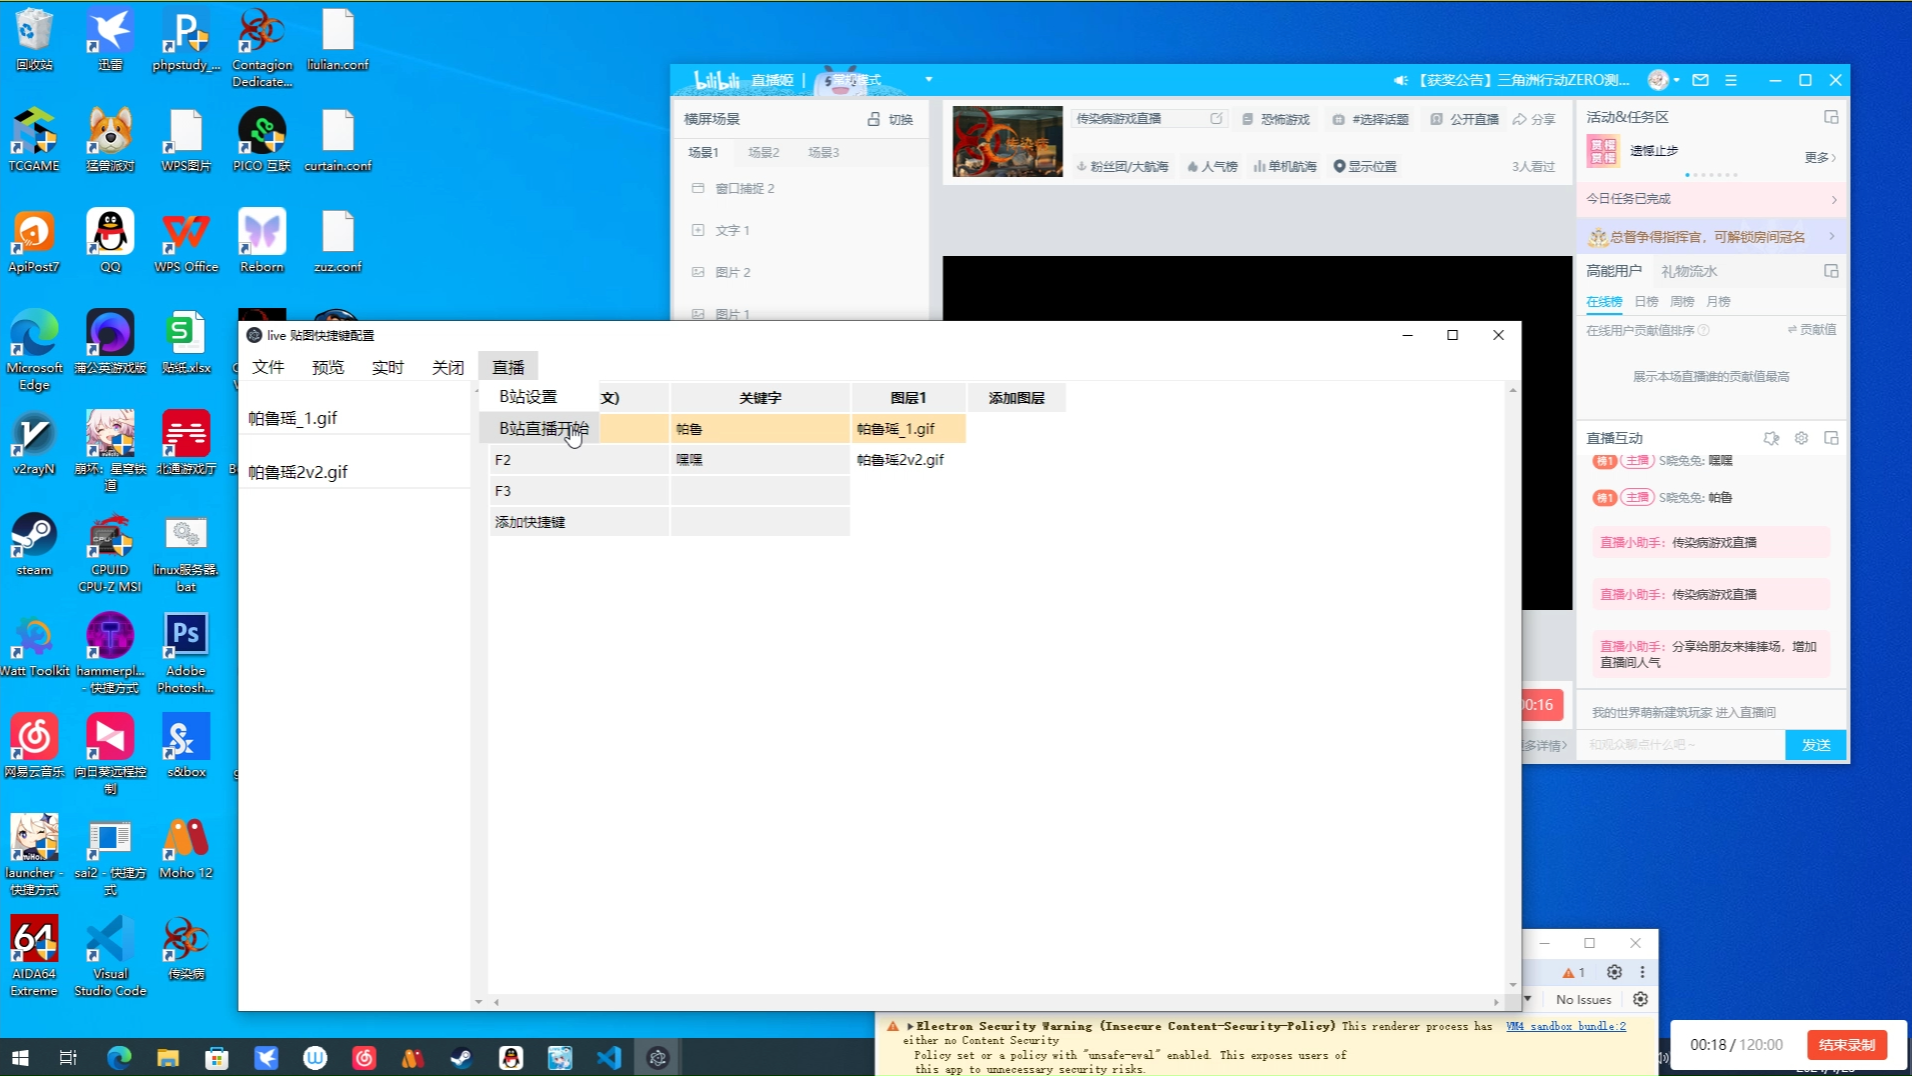The image size is (1912, 1076).
Task: Select the F2 shortcut cell
Action: 579,460
